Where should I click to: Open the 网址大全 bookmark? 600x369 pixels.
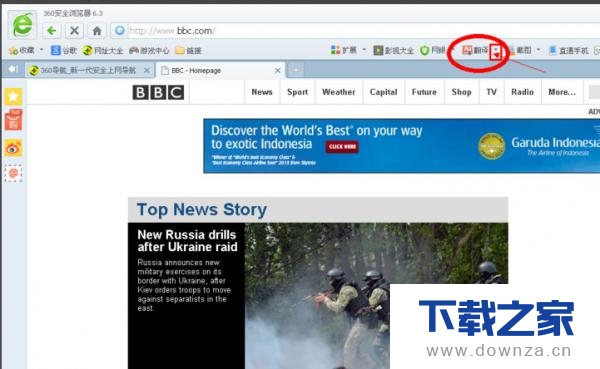tap(103, 50)
